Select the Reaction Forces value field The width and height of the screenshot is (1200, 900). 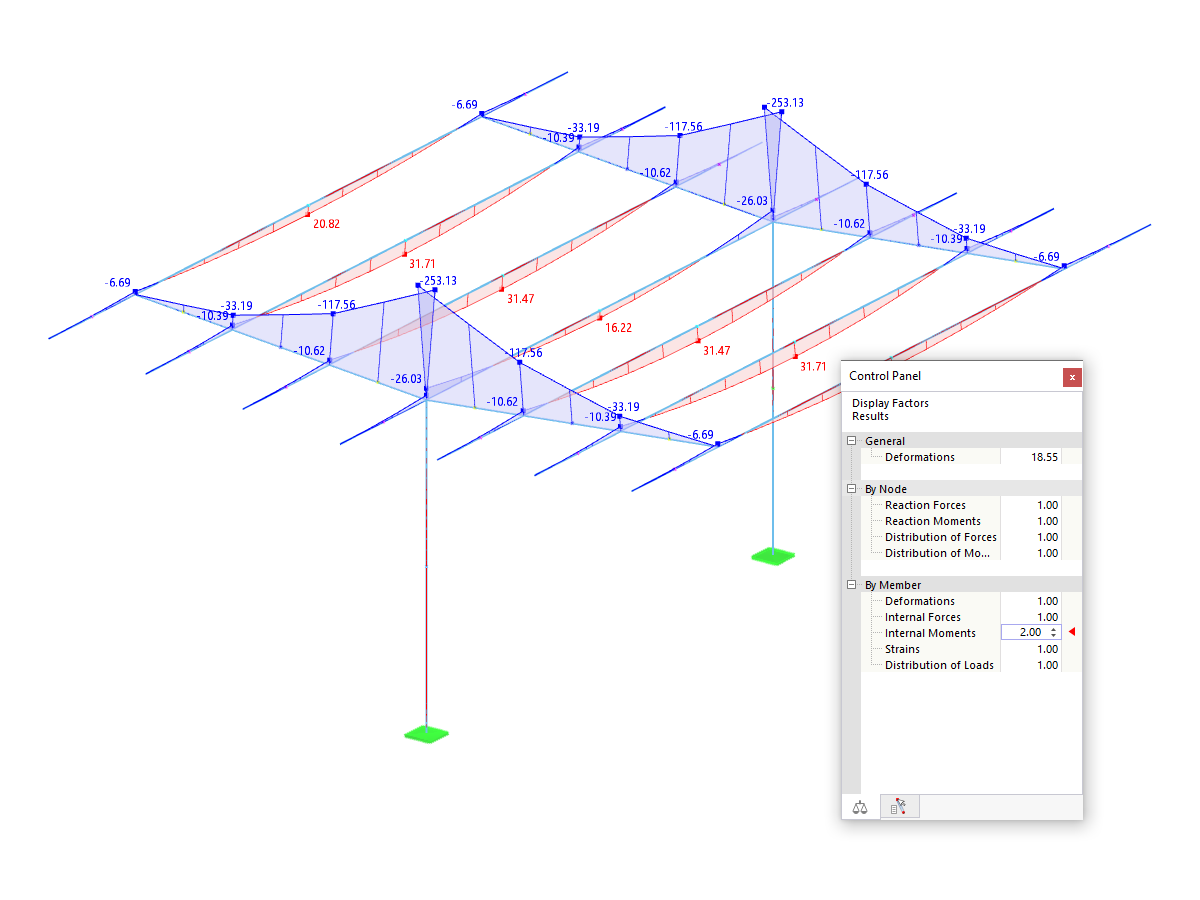point(1044,505)
